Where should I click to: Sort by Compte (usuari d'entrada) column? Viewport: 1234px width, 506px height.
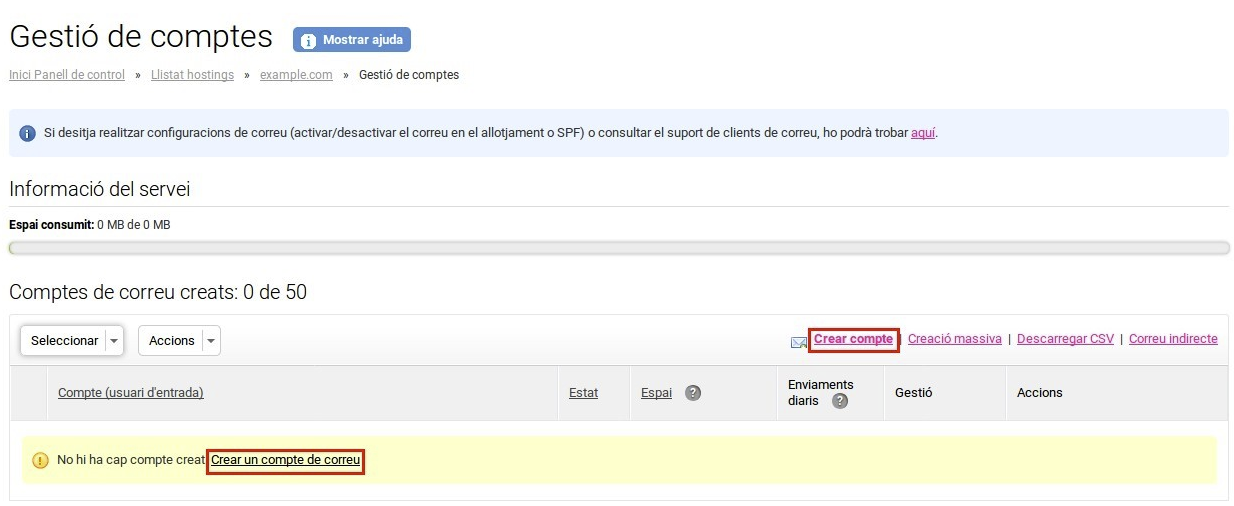point(131,393)
